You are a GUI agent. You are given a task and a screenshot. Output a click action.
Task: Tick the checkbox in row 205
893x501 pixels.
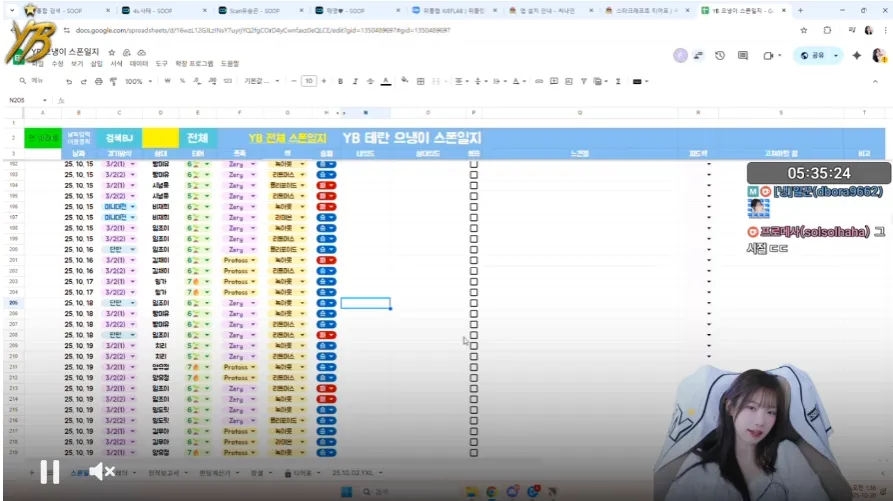pyautogui.click(x=474, y=302)
